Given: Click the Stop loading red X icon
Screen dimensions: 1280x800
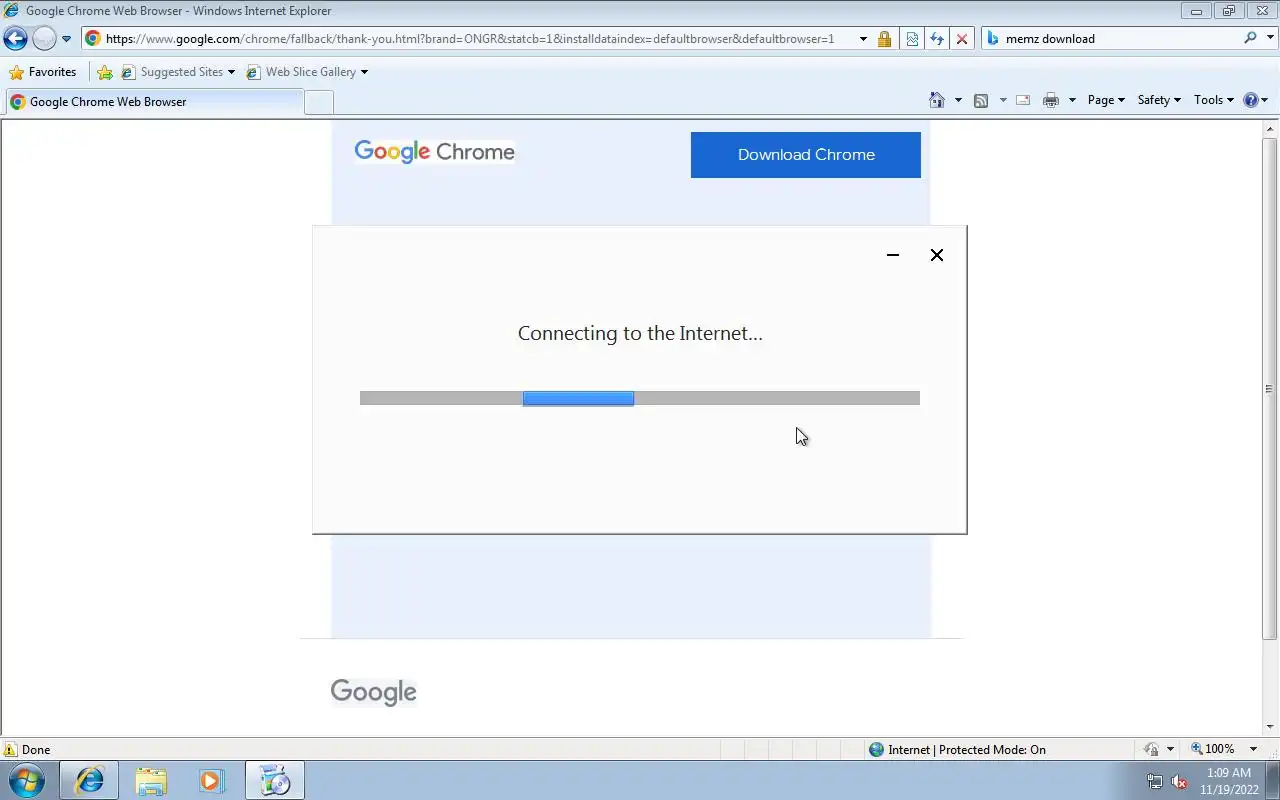Looking at the screenshot, I should (x=962, y=39).
